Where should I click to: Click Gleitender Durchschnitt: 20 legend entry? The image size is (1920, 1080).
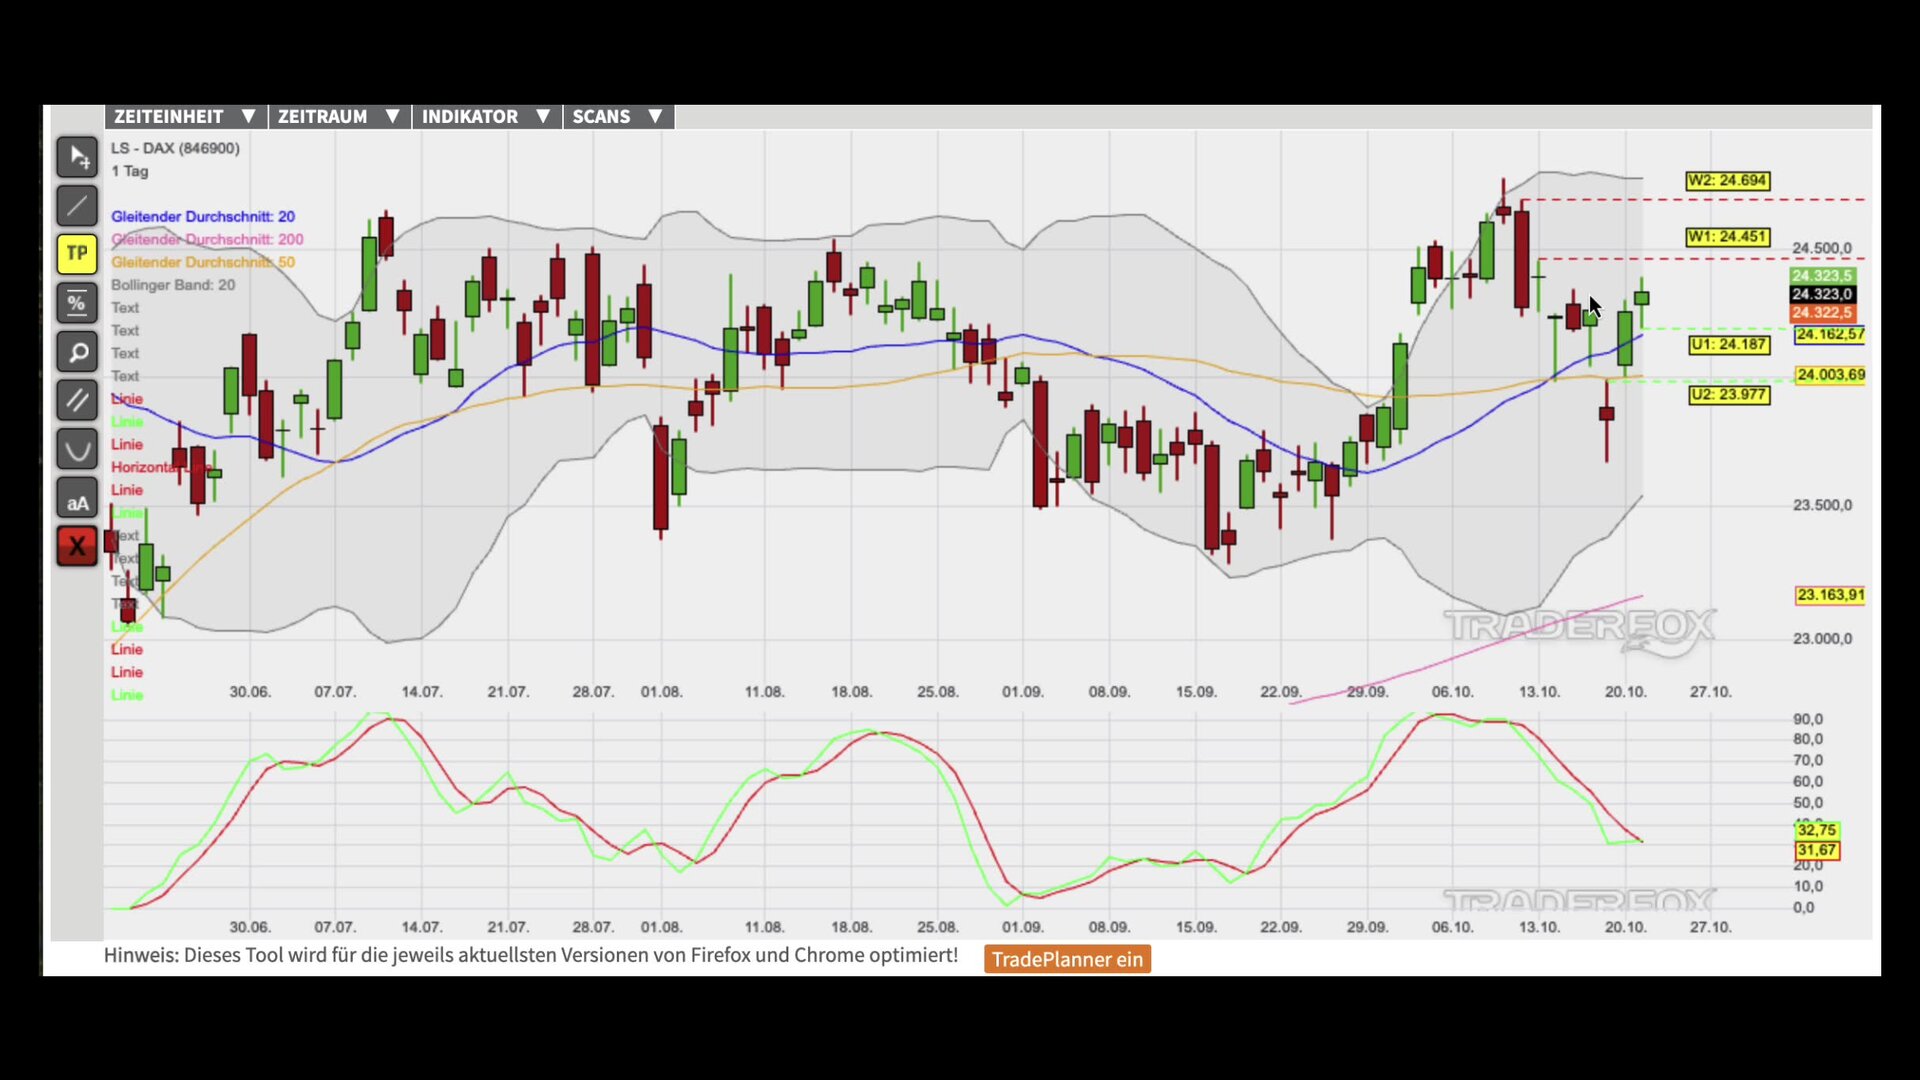point(203,216)
